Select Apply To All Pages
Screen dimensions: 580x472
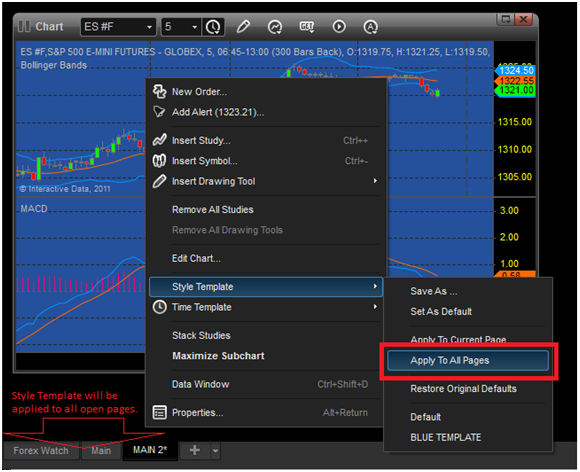(x=468, y=361)
